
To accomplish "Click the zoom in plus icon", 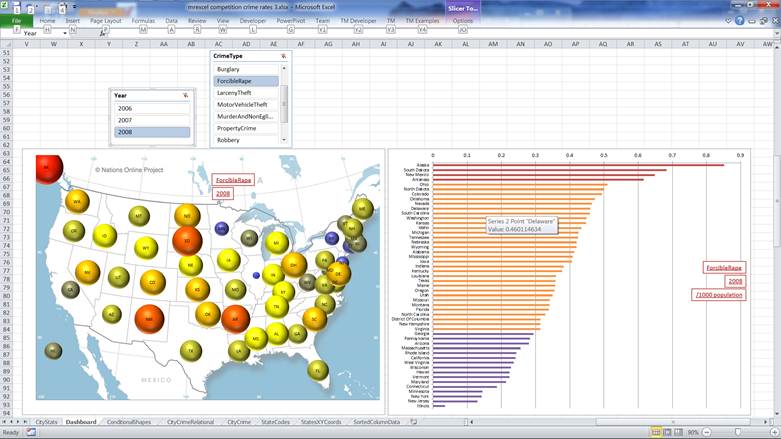I will [774, 432].
